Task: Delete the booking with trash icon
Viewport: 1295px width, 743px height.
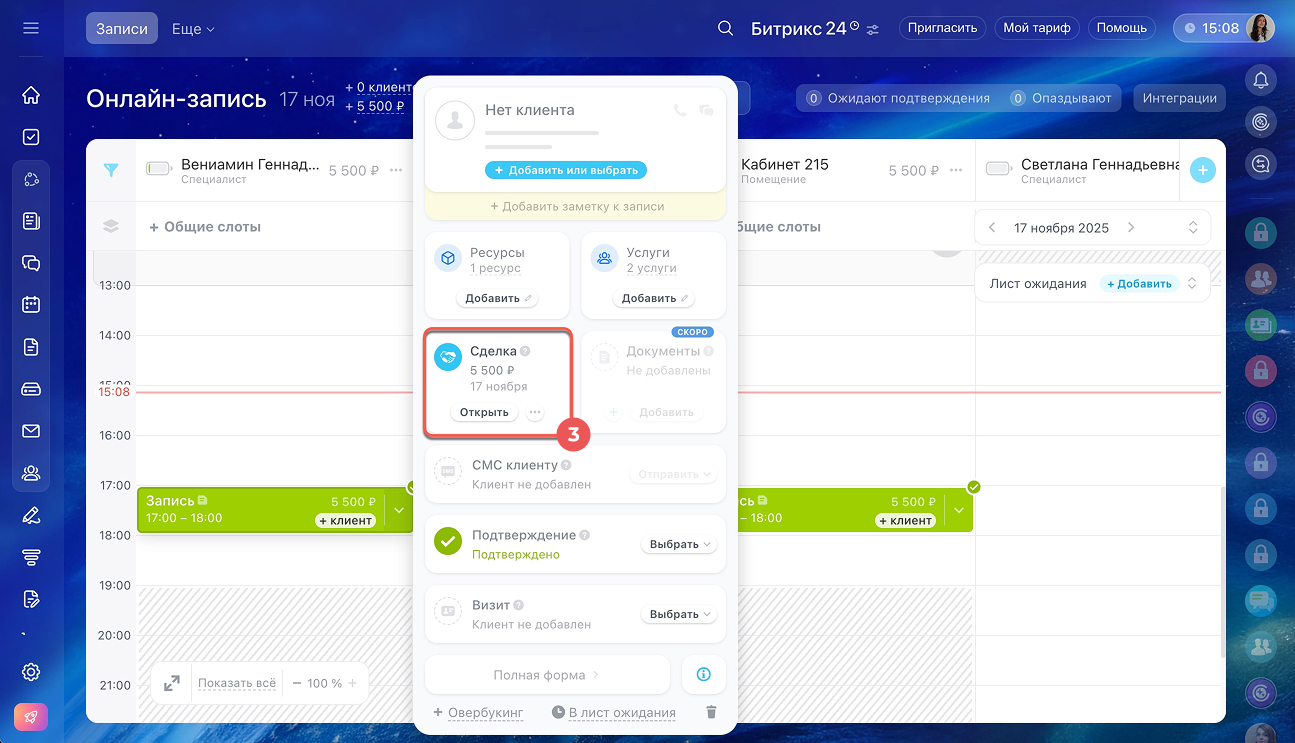Action: tap(711, 712)
